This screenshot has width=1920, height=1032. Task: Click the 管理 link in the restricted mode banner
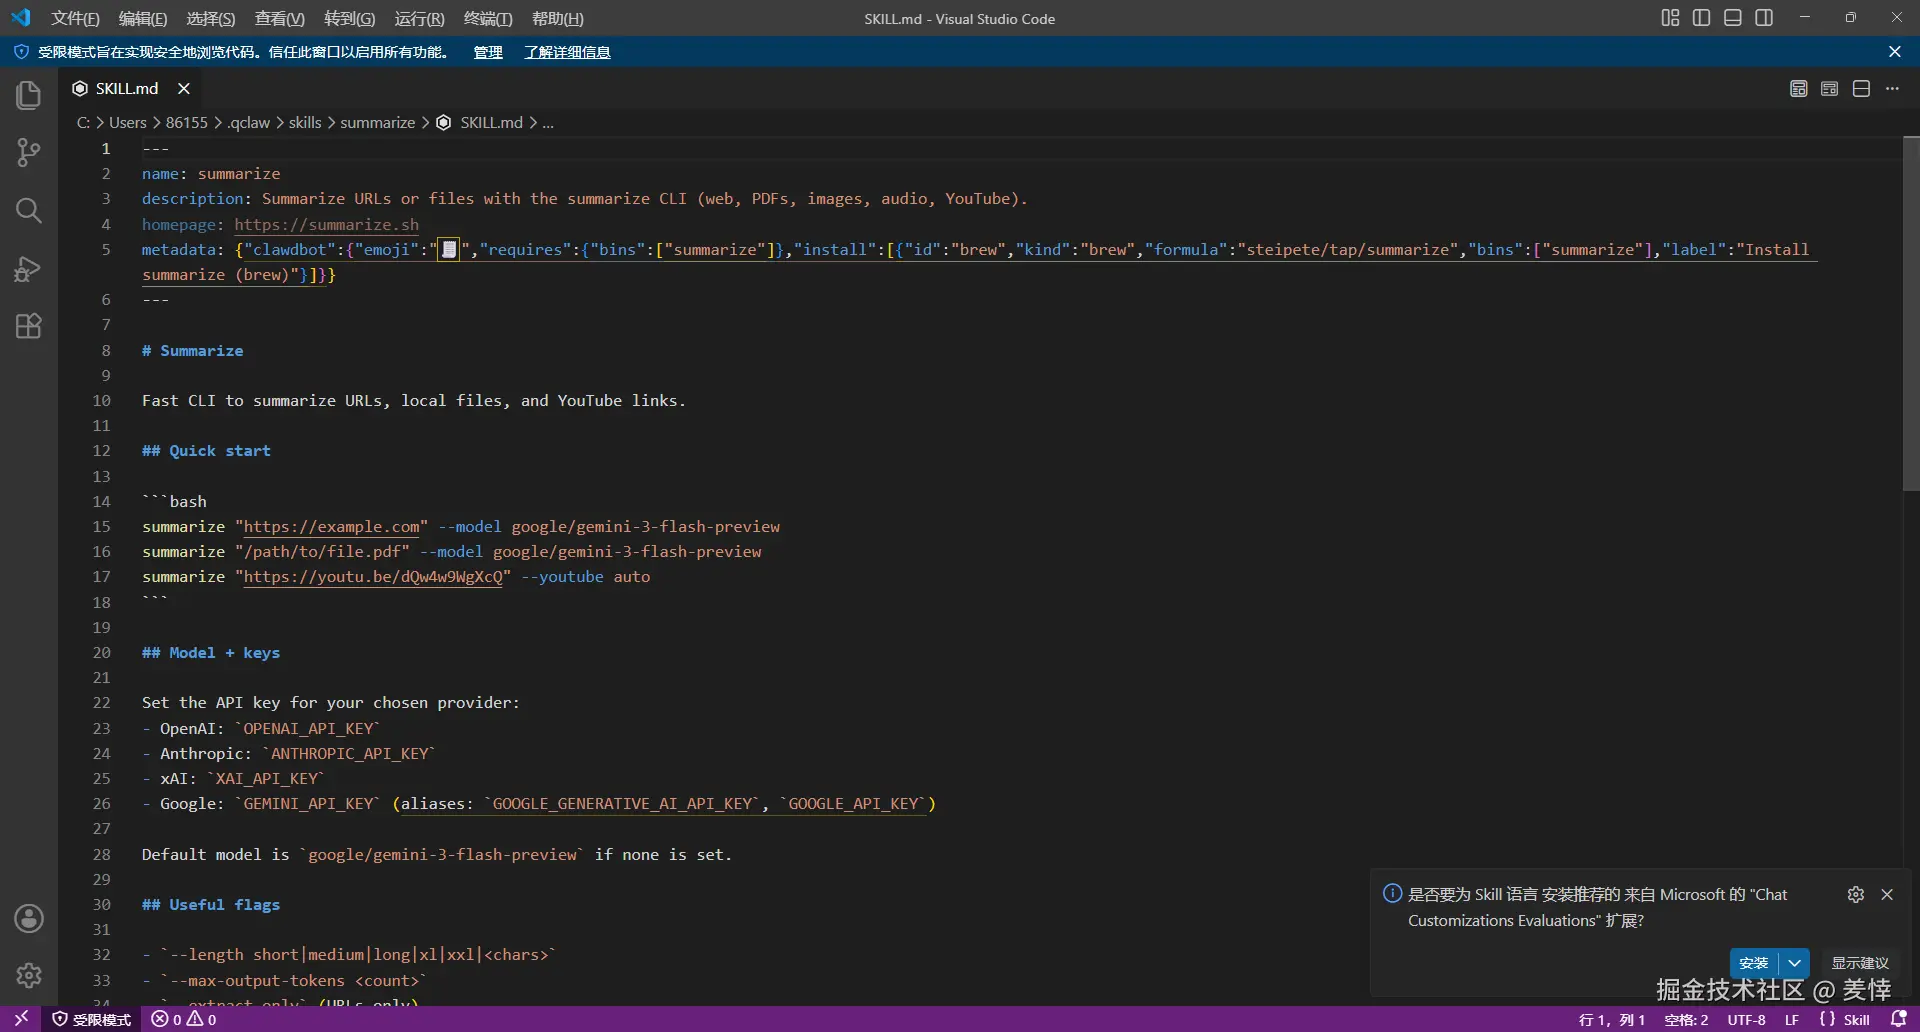point(488,52)
